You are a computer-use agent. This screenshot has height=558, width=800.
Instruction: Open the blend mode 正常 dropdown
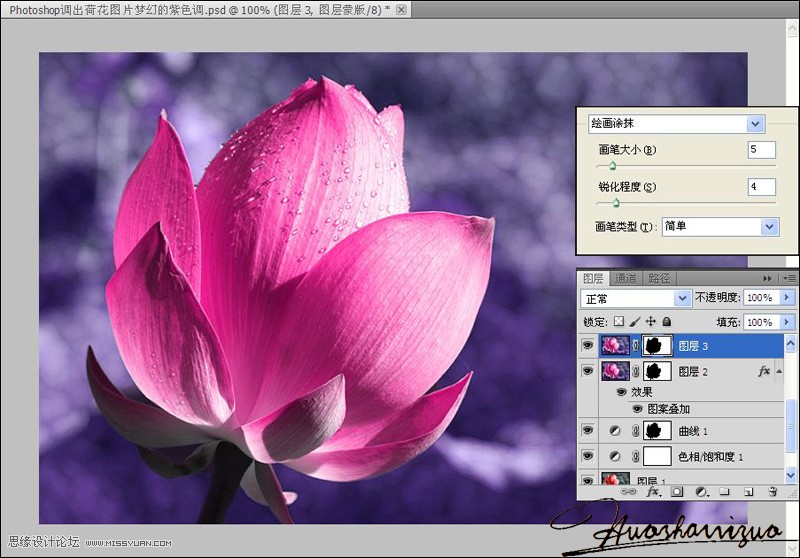(x=636, y=298)
